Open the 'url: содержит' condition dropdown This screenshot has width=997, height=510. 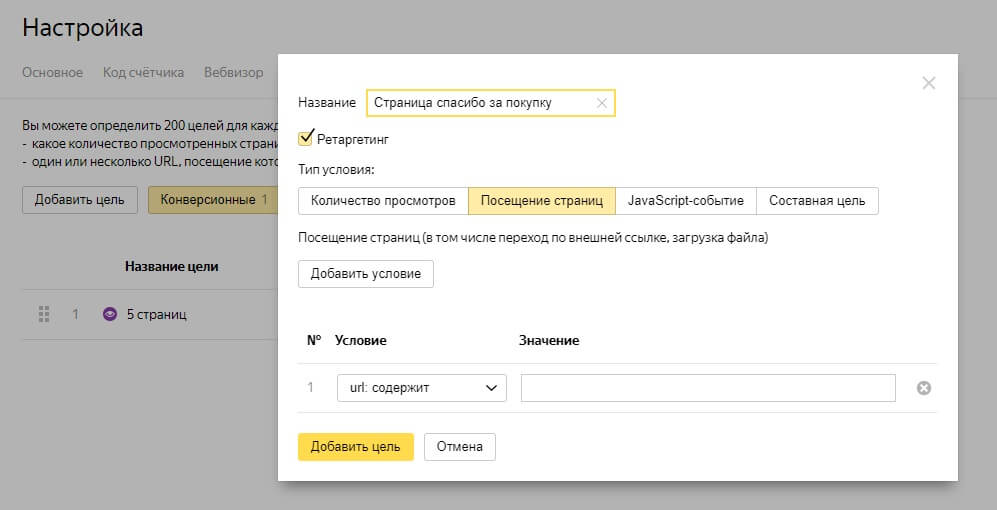422,388
